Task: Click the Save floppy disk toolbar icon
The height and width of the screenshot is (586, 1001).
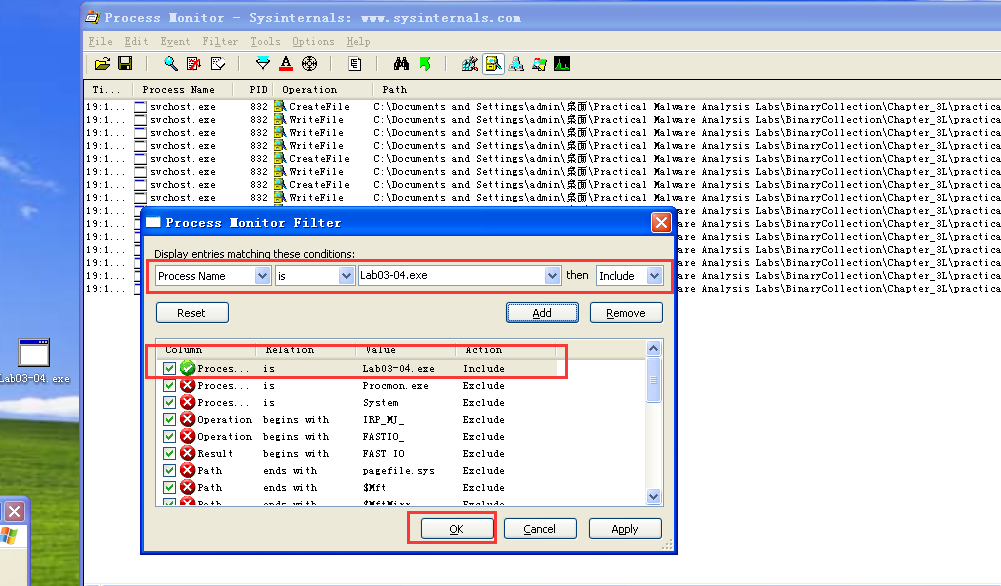Action: point(125,64)
